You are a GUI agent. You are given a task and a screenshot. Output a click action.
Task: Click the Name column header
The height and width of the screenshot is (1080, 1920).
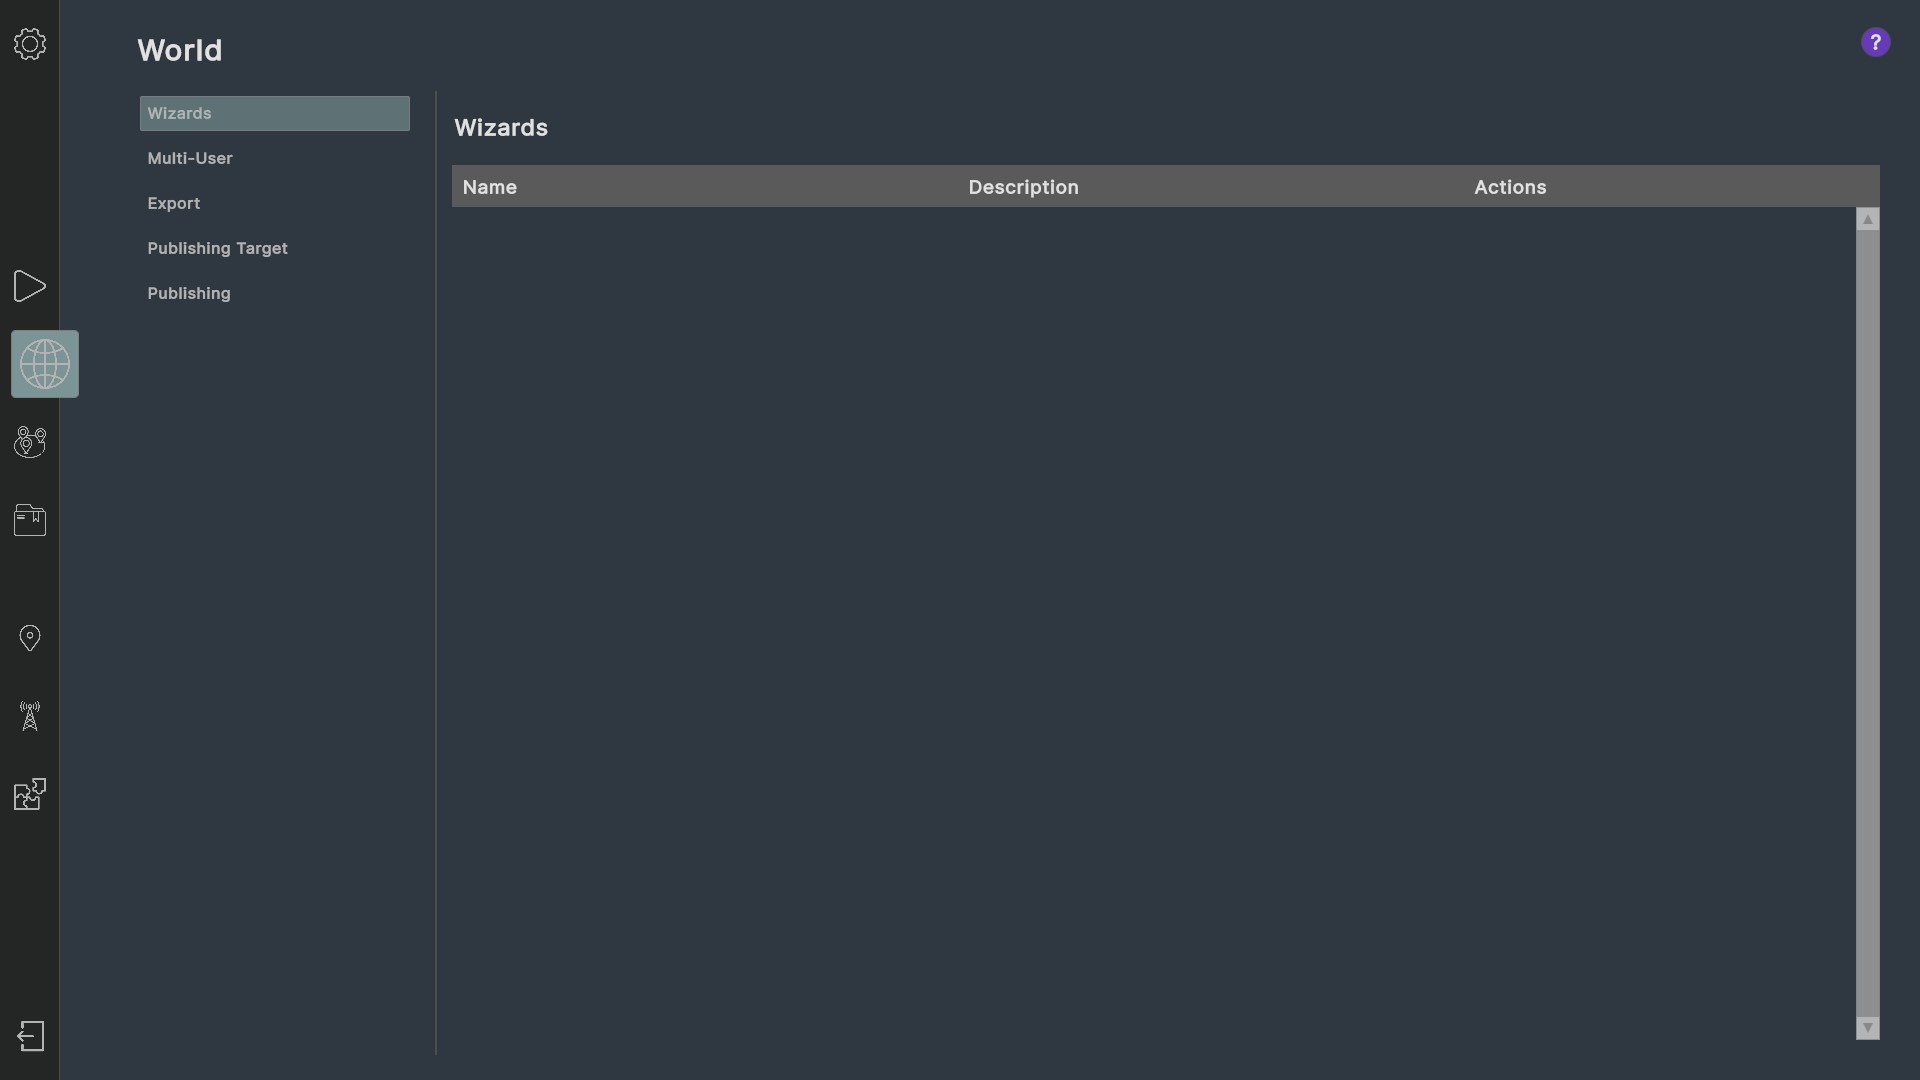tap(490, 187)
